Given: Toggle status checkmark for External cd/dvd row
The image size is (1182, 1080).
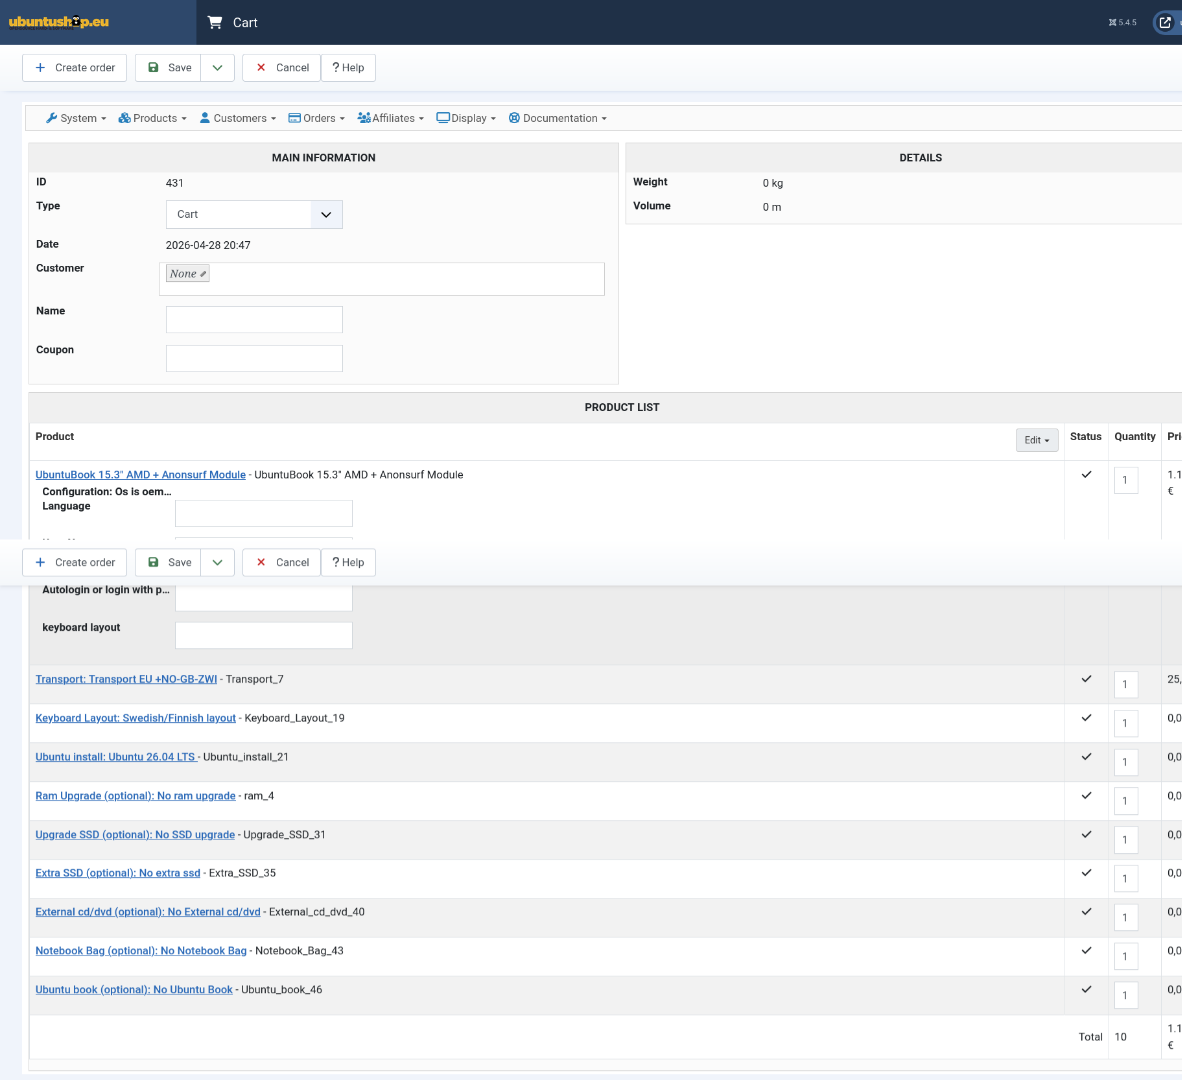Looking at the screenshot, I should 1086,911.
